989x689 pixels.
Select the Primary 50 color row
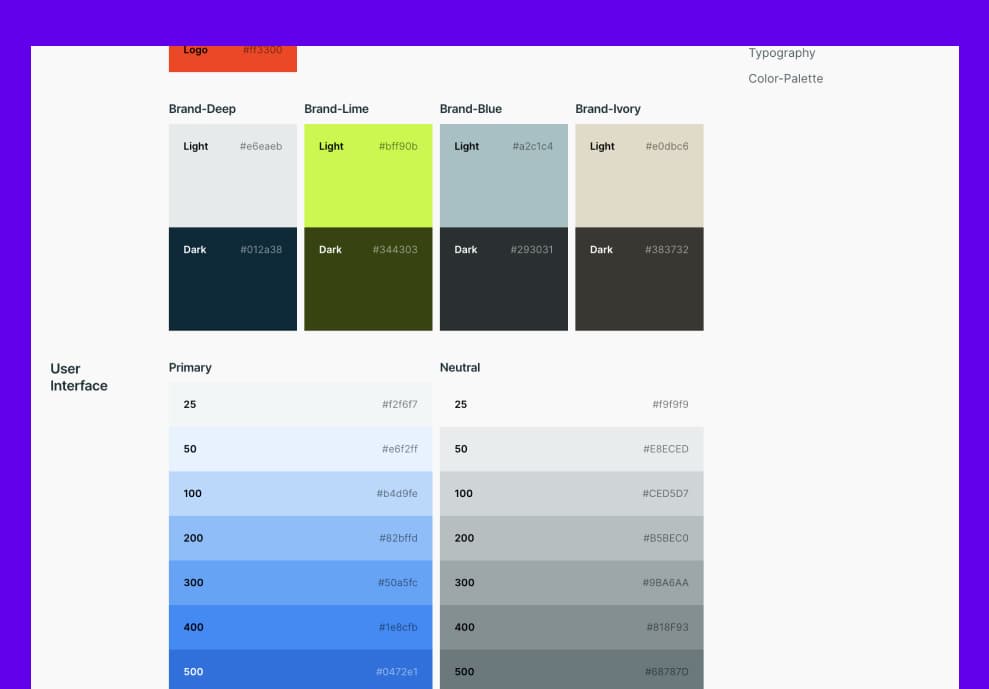300,449
